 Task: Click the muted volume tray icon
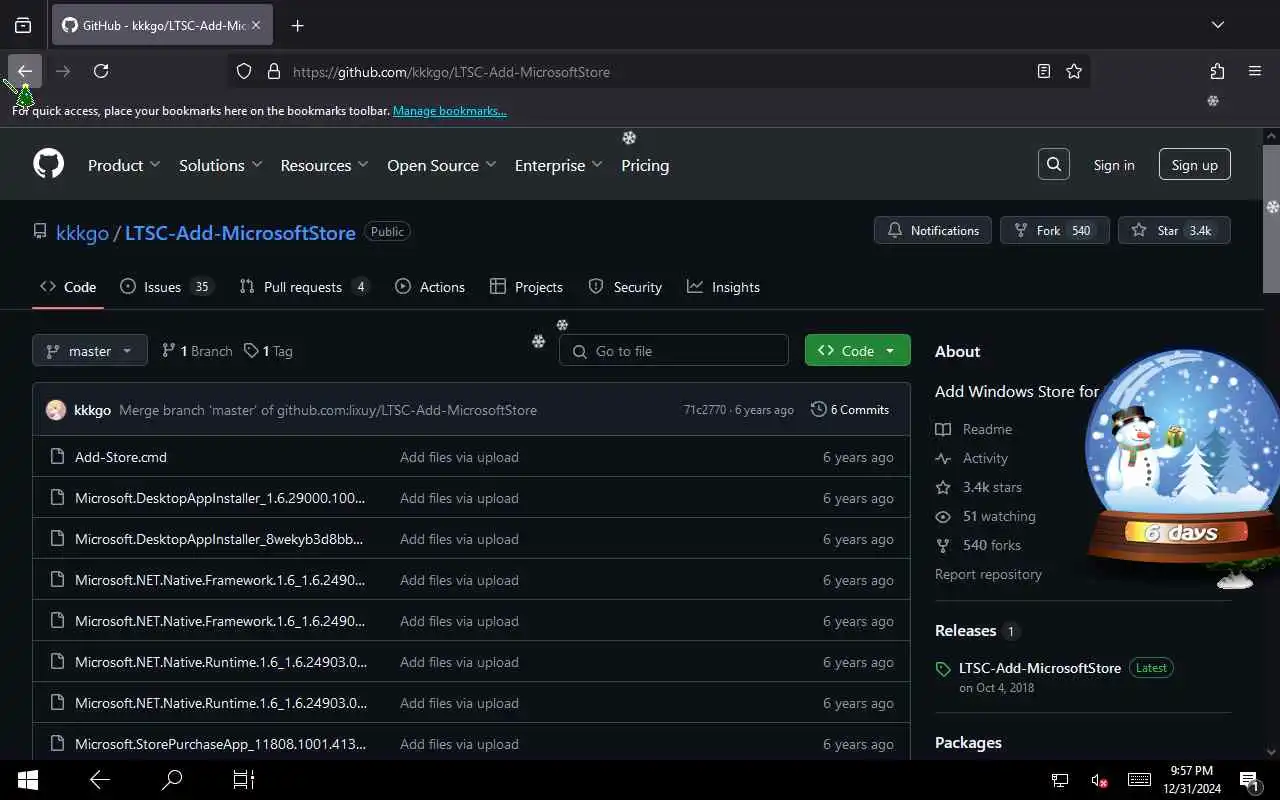(x=1099, y=780)
